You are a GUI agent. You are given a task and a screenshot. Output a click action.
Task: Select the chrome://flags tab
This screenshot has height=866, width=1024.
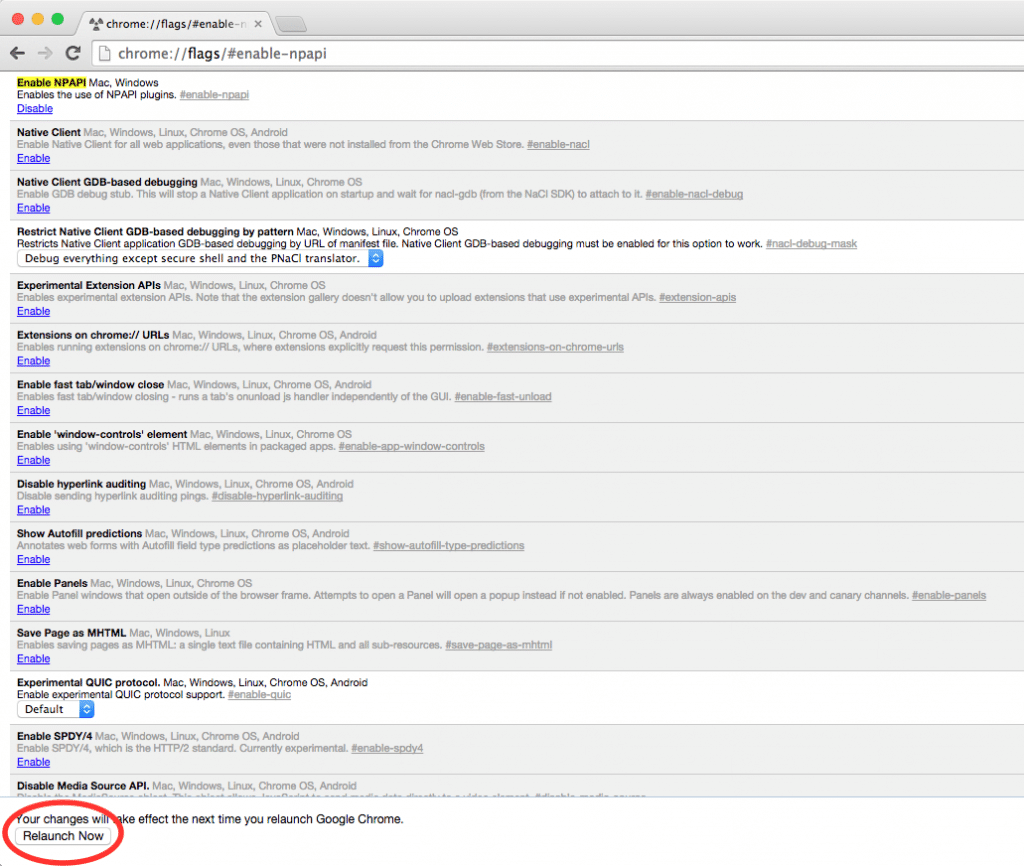point(175,24)
